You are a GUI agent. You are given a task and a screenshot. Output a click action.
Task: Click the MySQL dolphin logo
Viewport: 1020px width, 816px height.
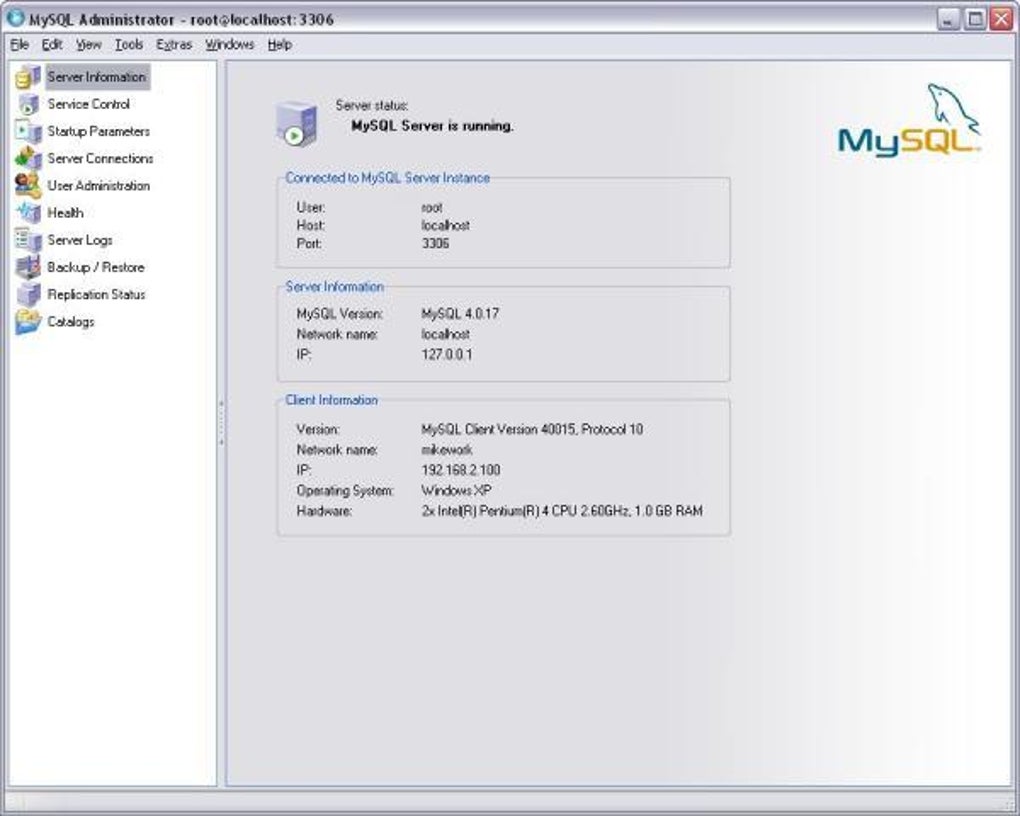(909, 120)
